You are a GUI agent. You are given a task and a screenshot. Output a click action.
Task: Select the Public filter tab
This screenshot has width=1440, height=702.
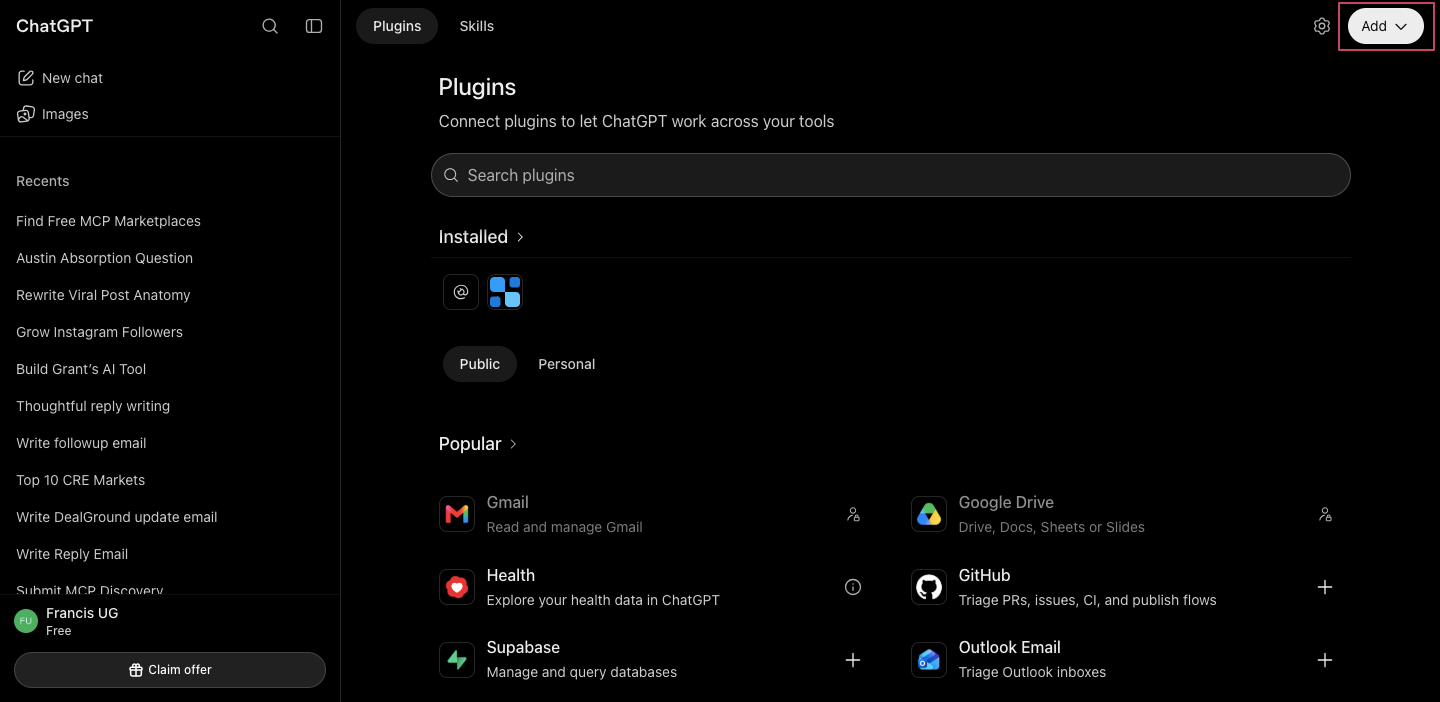tap(480, 364)
